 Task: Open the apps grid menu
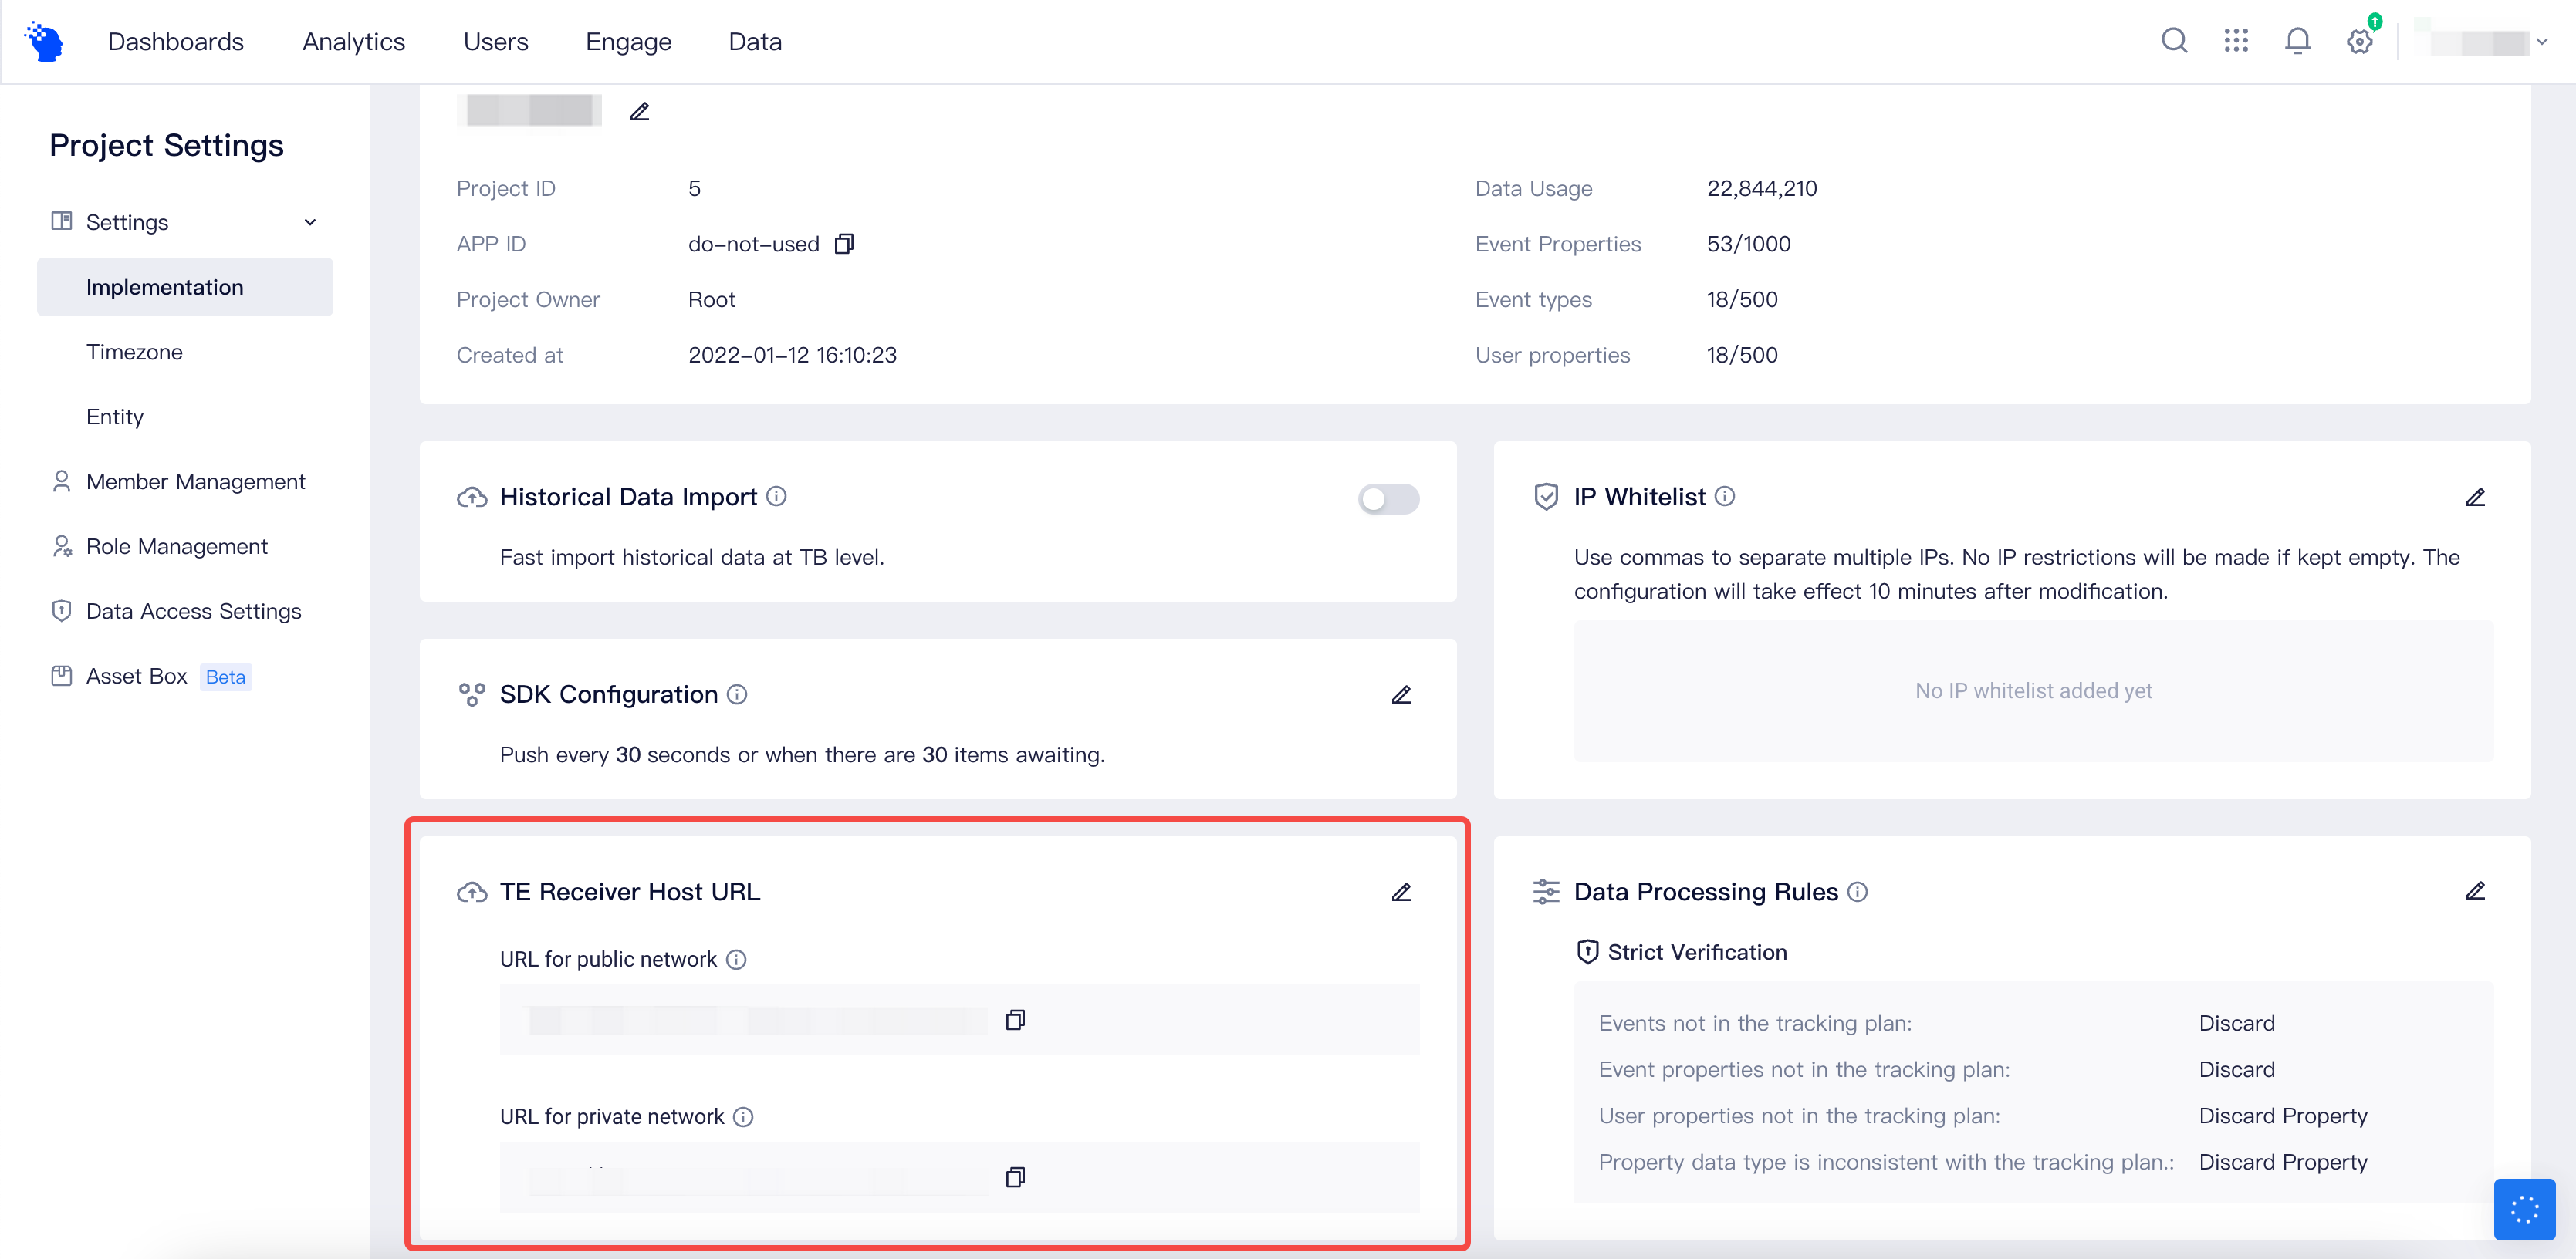[2236, 41]
